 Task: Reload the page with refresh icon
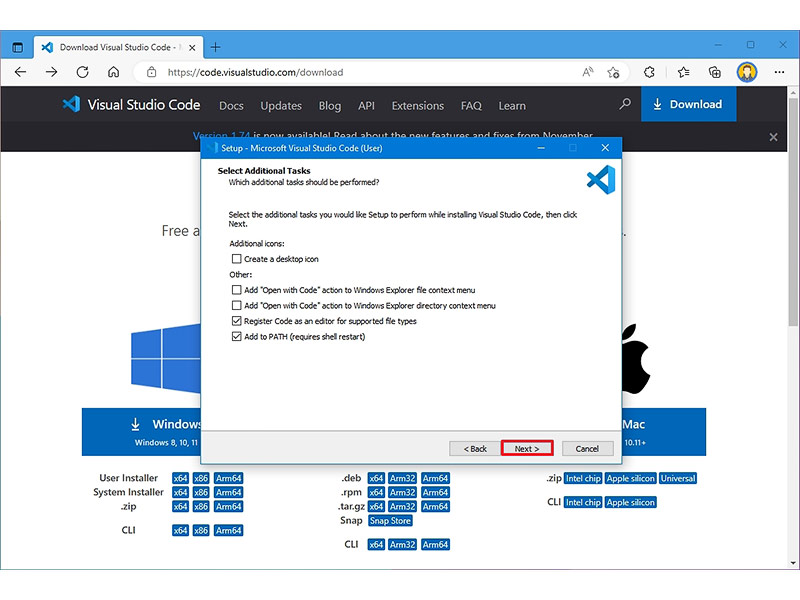tap(83, 72)
